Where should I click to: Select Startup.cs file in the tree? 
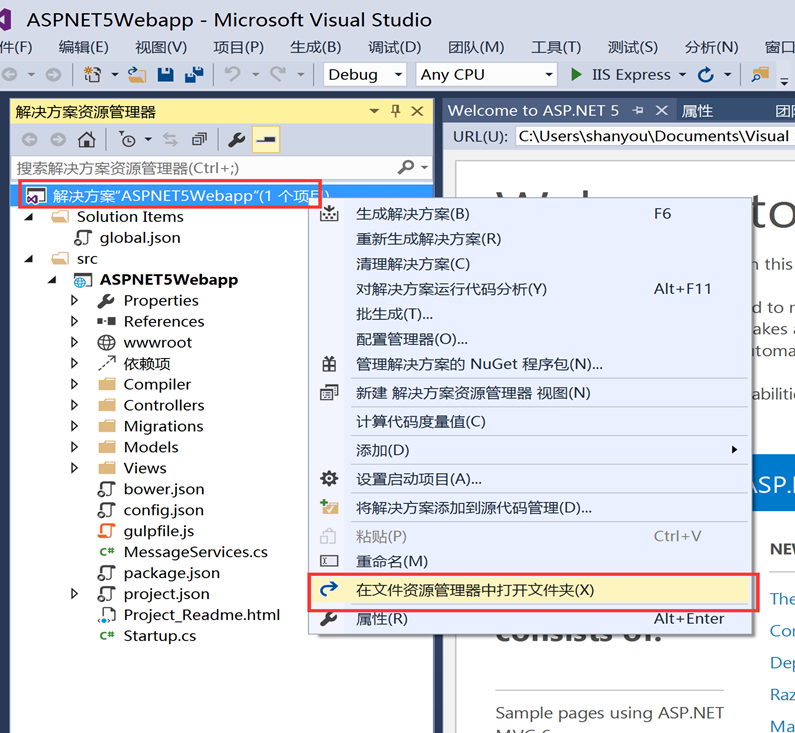(160, 636)
